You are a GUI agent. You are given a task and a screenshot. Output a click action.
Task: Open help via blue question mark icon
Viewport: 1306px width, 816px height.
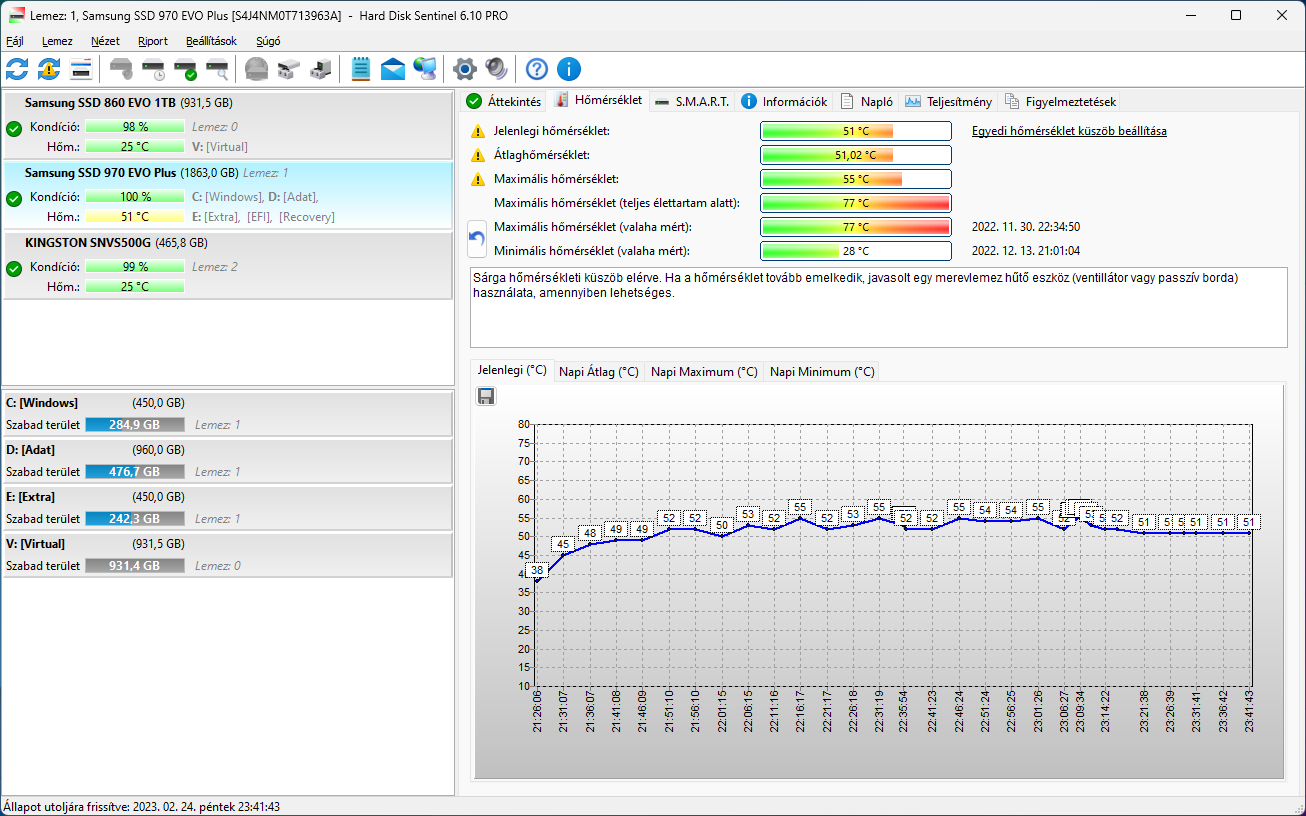coord(537,69)
